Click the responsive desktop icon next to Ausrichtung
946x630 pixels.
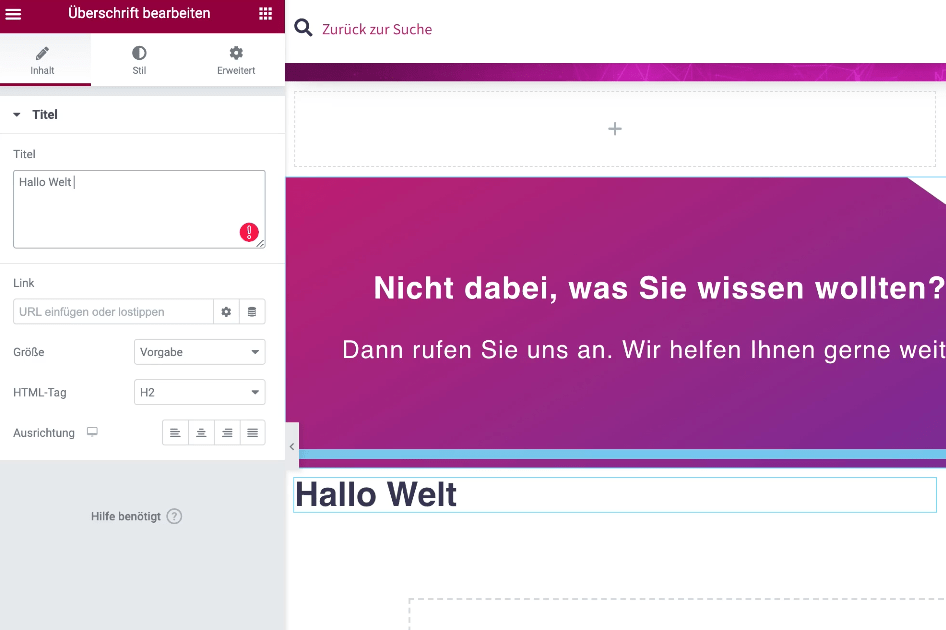[x=92, y=433]
